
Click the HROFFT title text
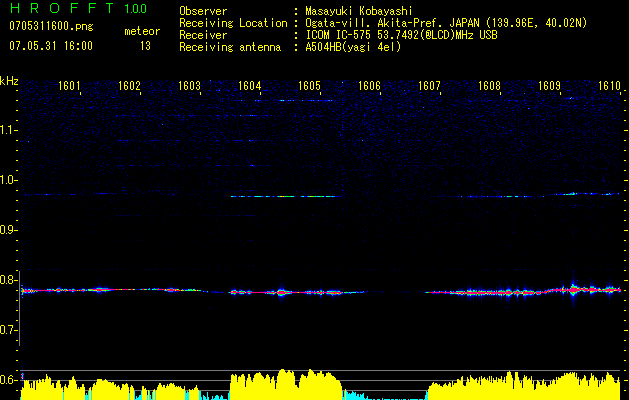61,8
